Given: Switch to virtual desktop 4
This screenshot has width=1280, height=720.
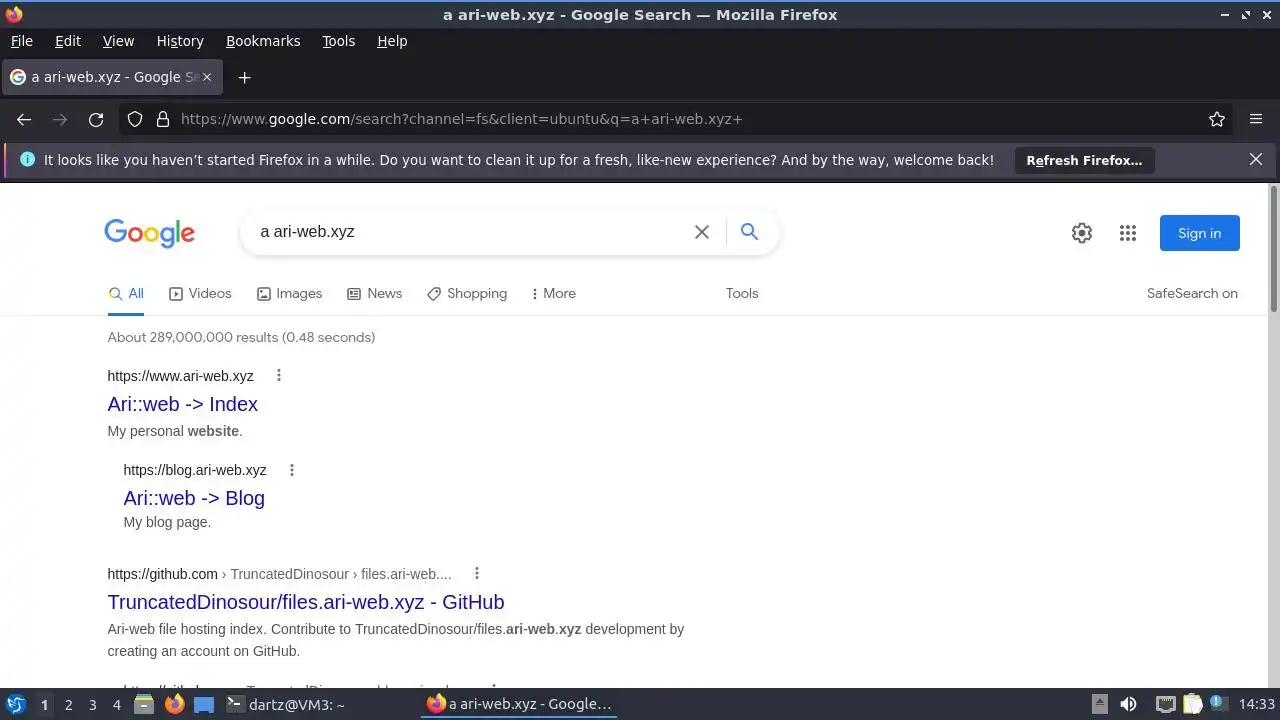Looking at the screenshot, I should tap(116, 704).
